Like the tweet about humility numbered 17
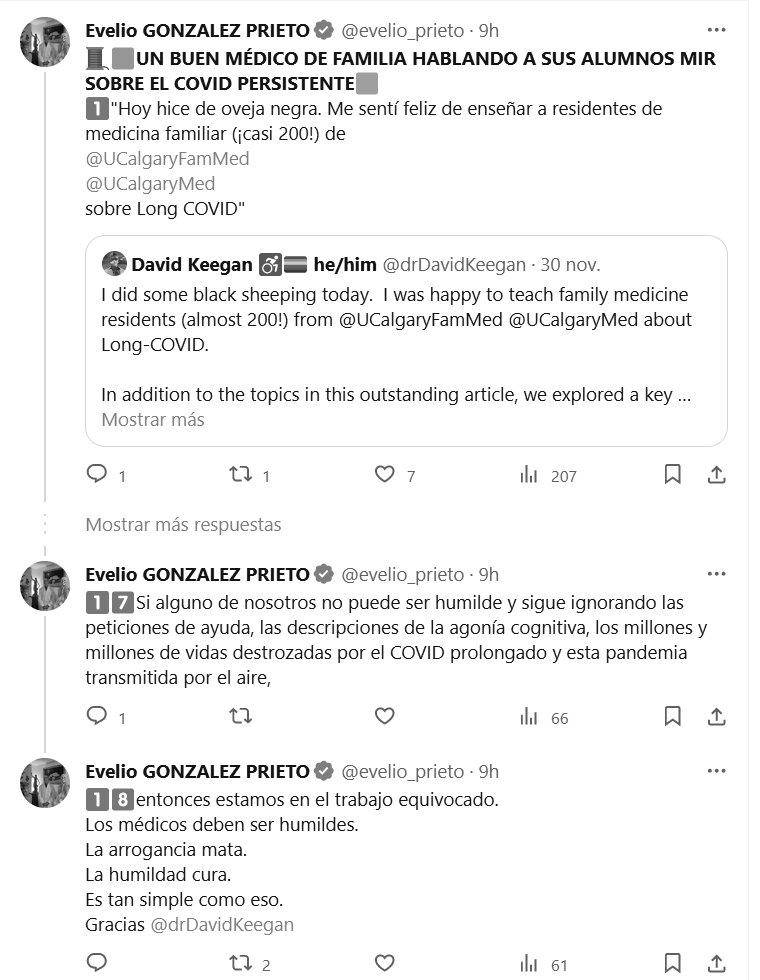The image size is (760, 980). 385,716
